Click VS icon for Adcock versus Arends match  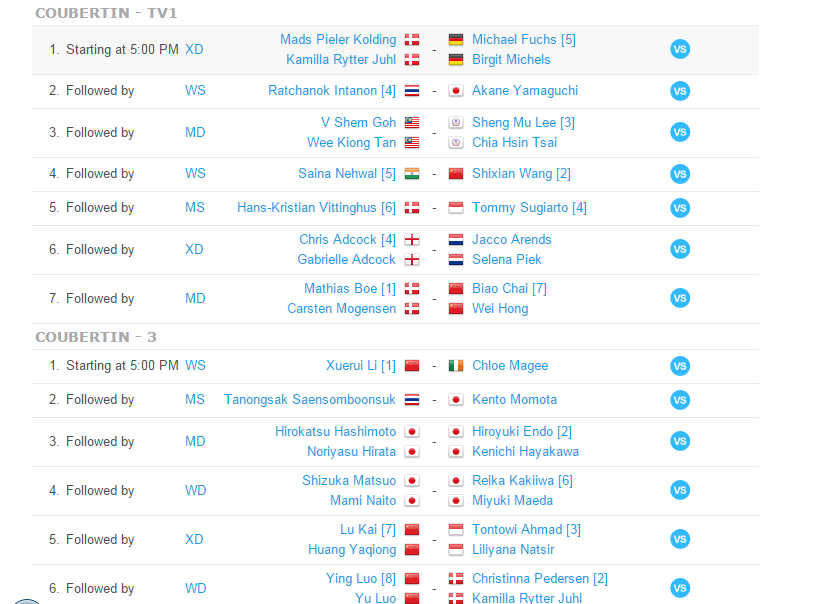point(680,249)
